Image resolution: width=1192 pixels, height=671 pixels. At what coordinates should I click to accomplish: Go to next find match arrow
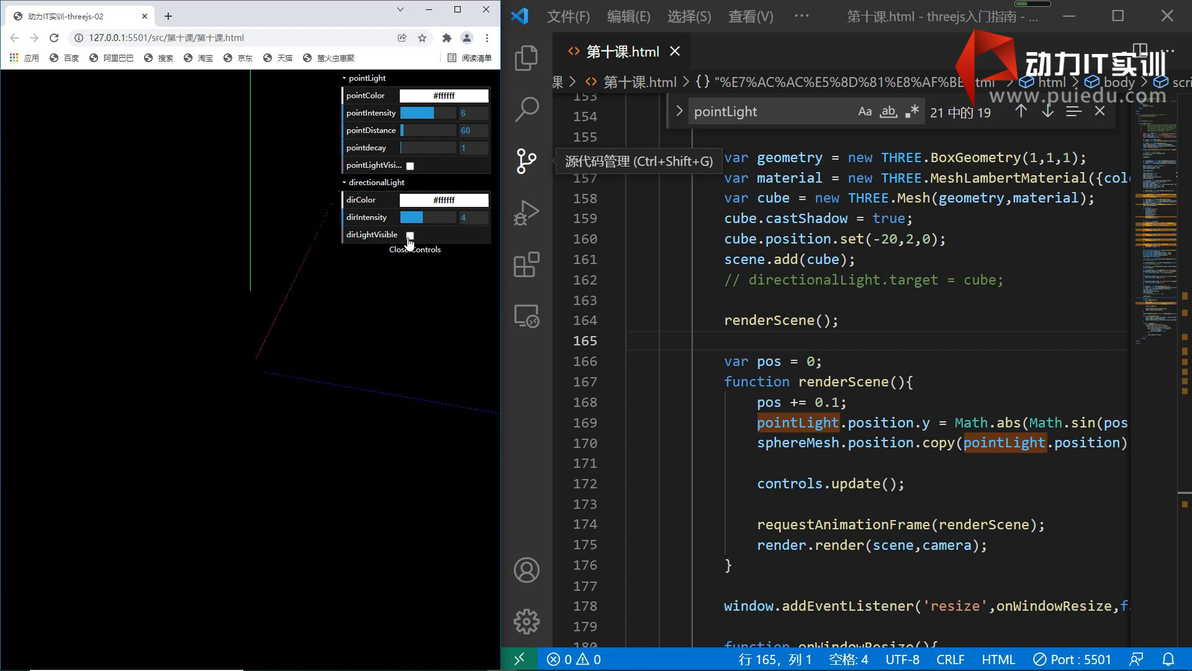click(x=1047, y=112)
